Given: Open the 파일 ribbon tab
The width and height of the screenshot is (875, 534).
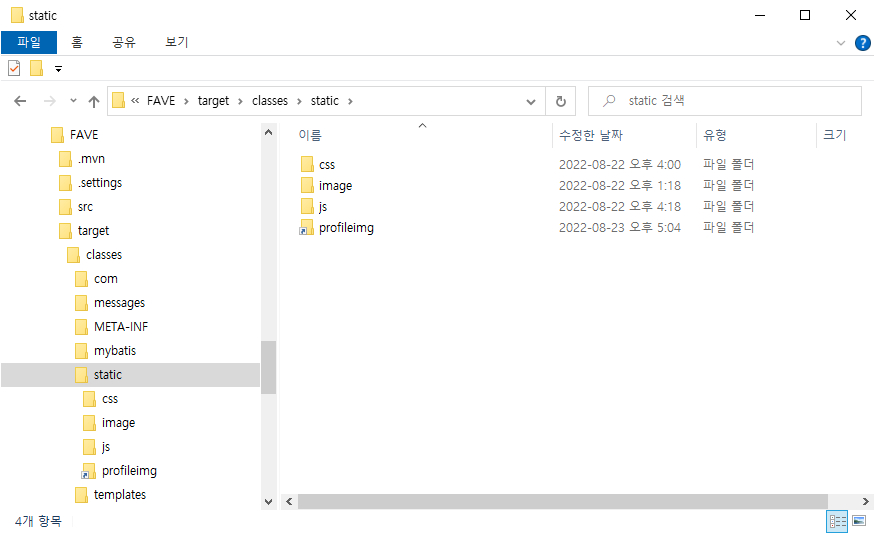Looking at the screenshot, I should (x=29, y=42).
